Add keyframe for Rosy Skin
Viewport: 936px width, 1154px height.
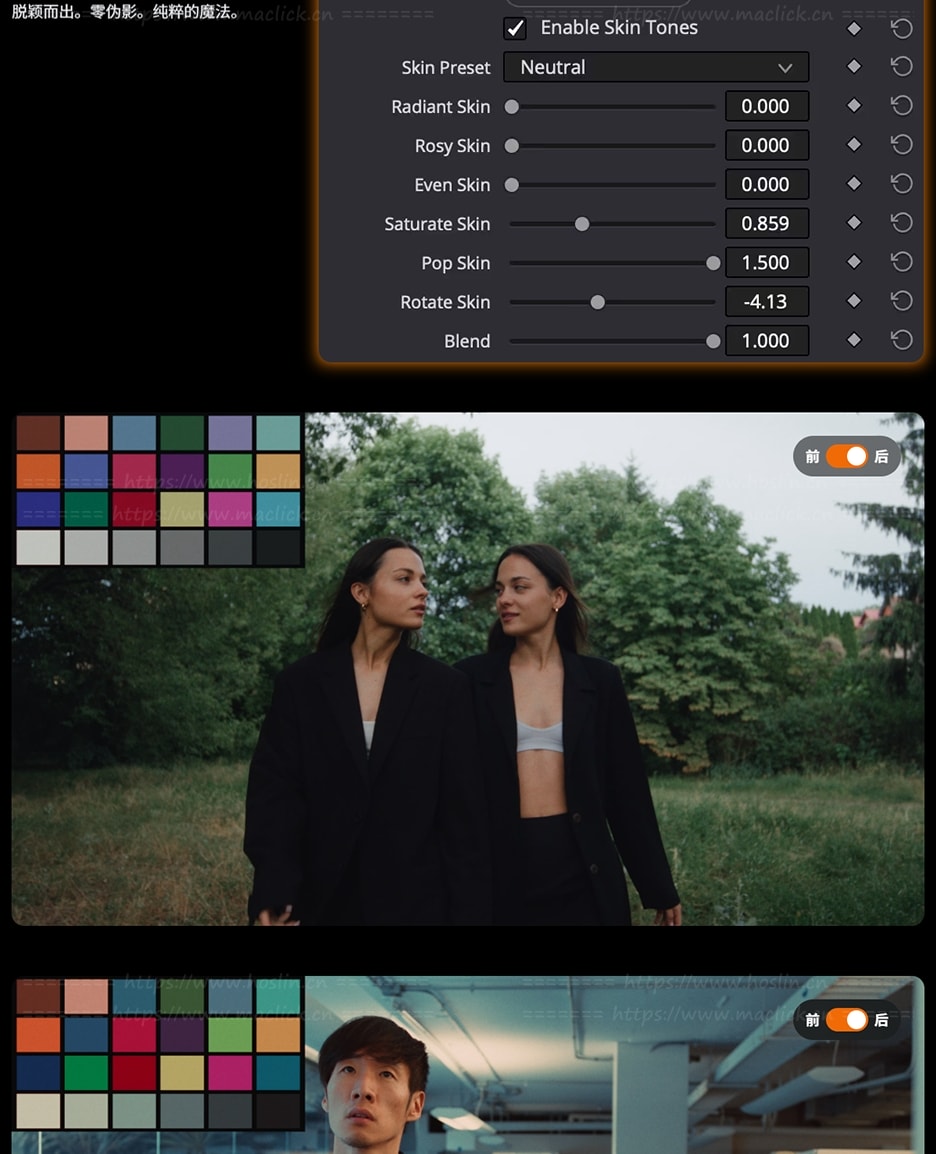tap(854, 144)
